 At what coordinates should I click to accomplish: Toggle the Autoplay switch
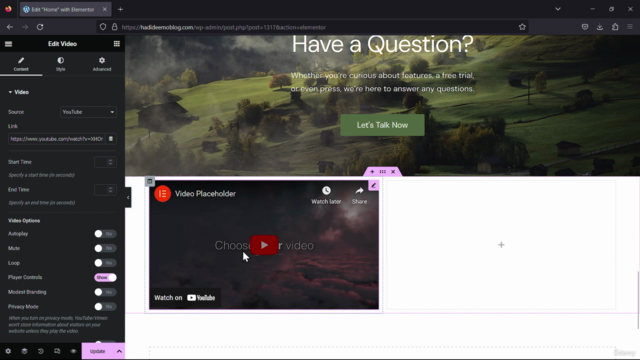coord(105,234)
